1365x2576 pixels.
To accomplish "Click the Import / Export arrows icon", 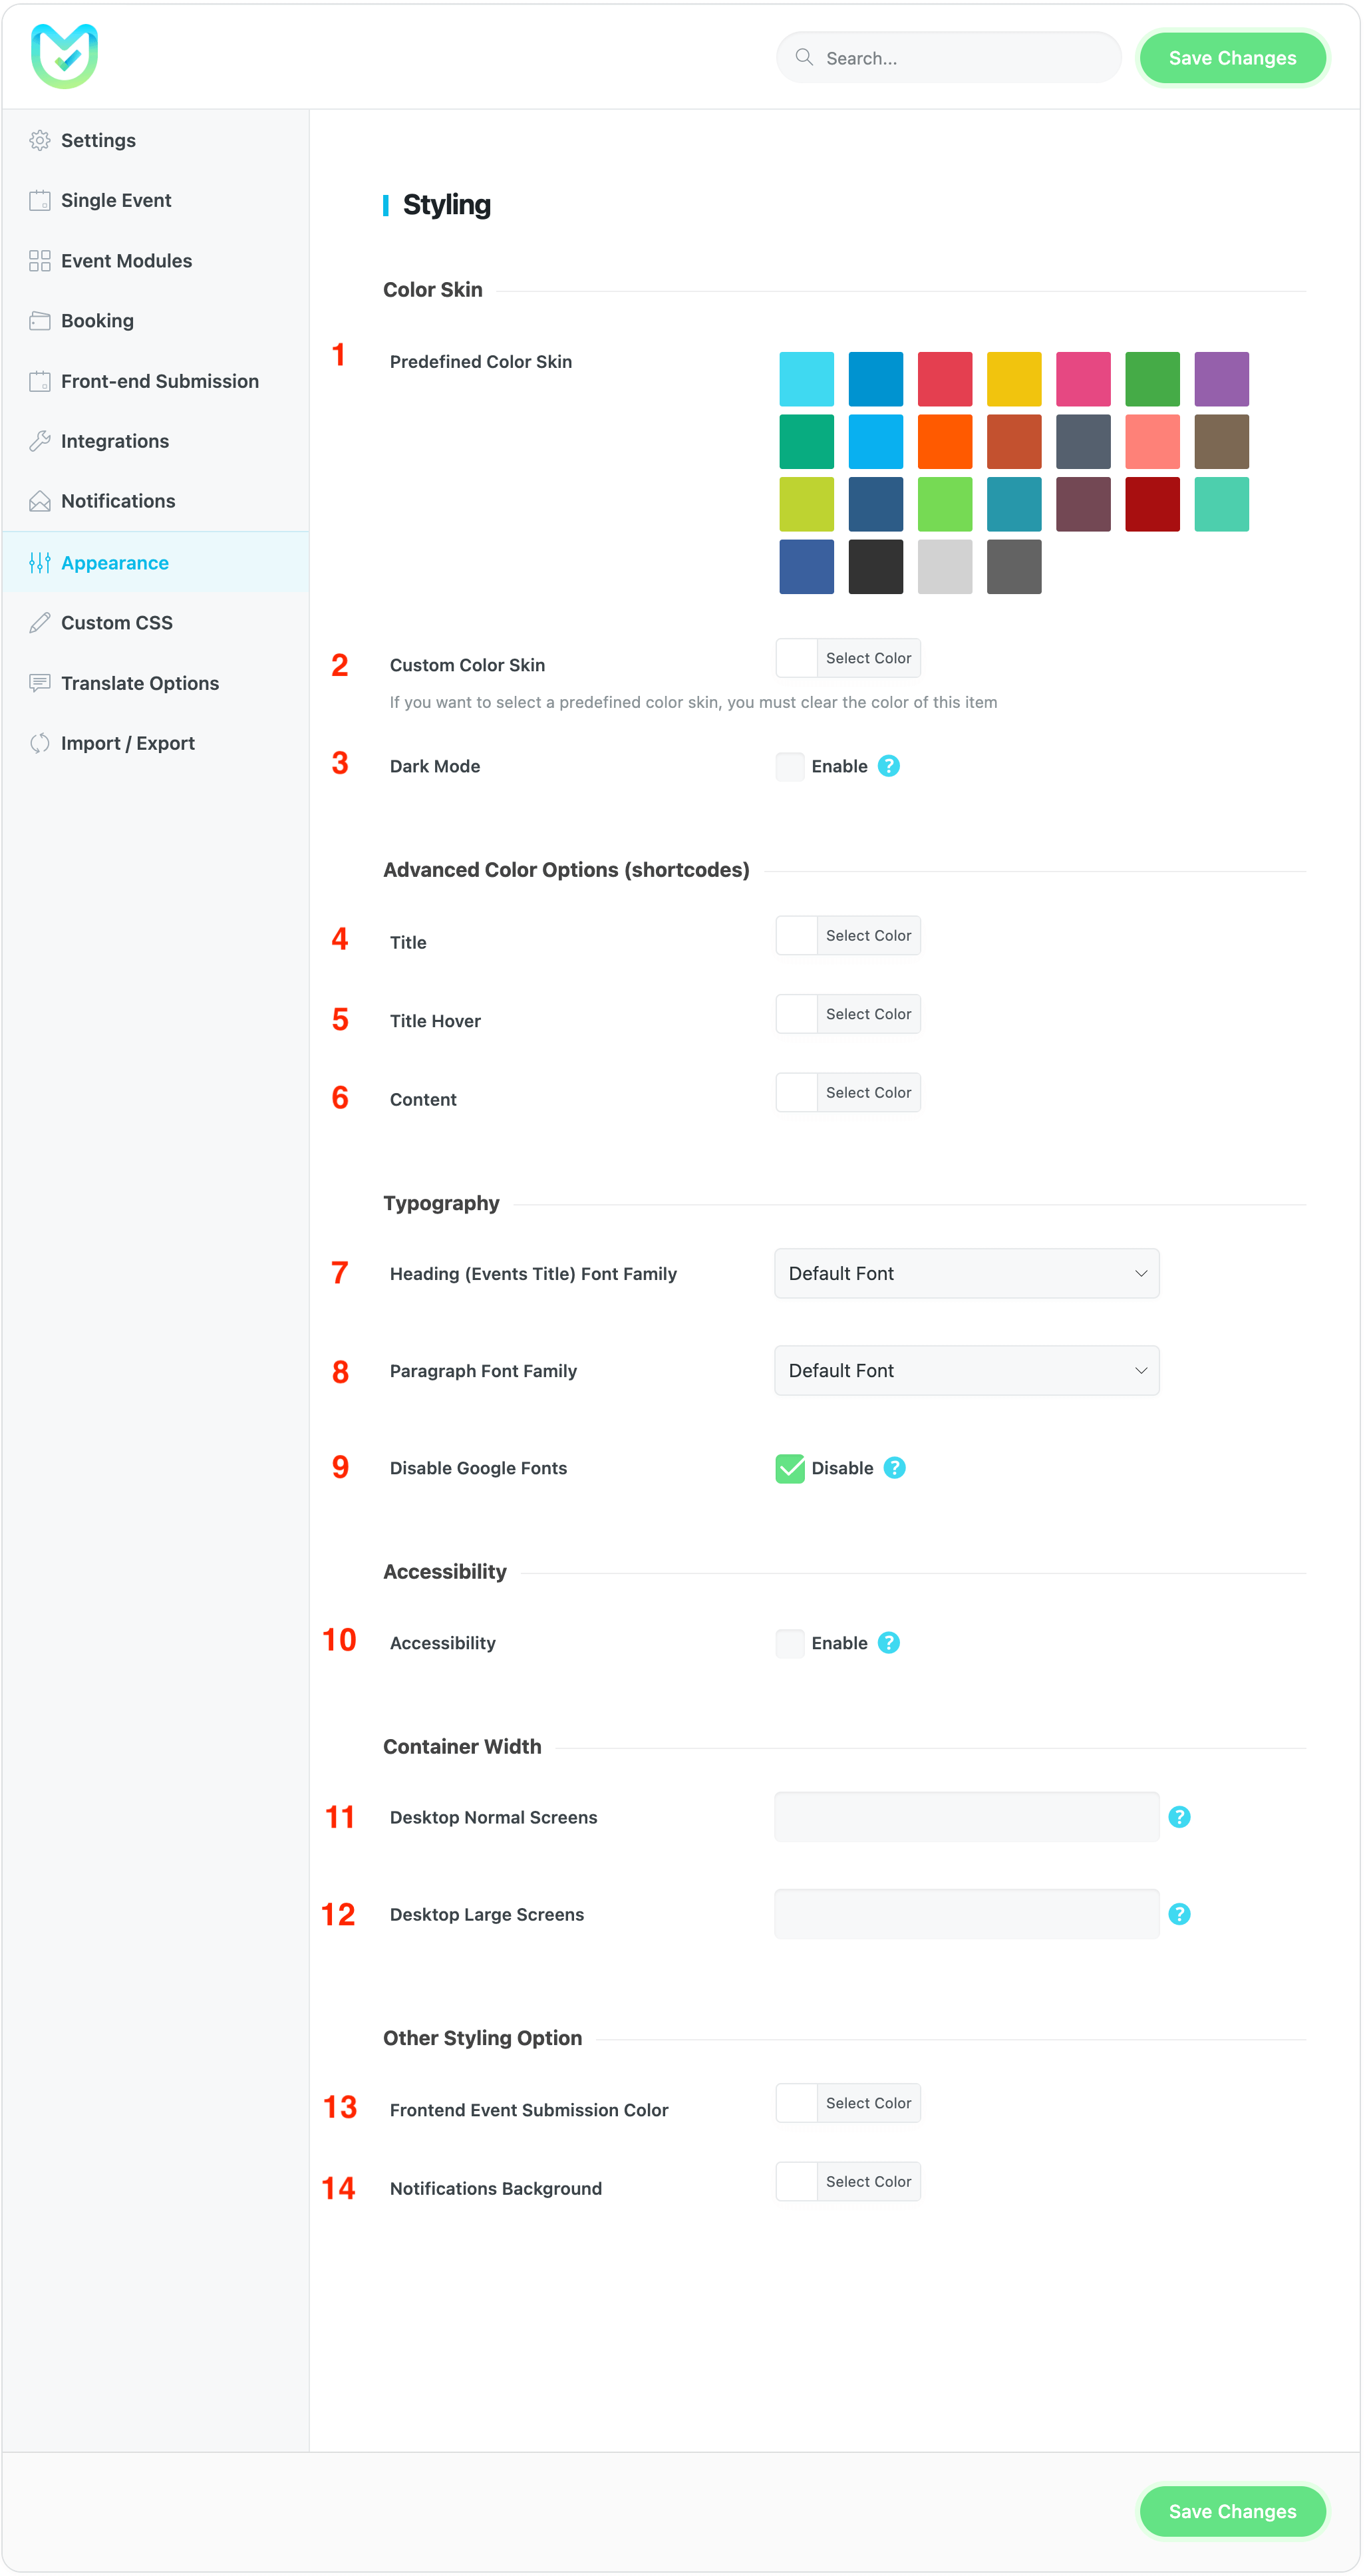I will [40, 743].
